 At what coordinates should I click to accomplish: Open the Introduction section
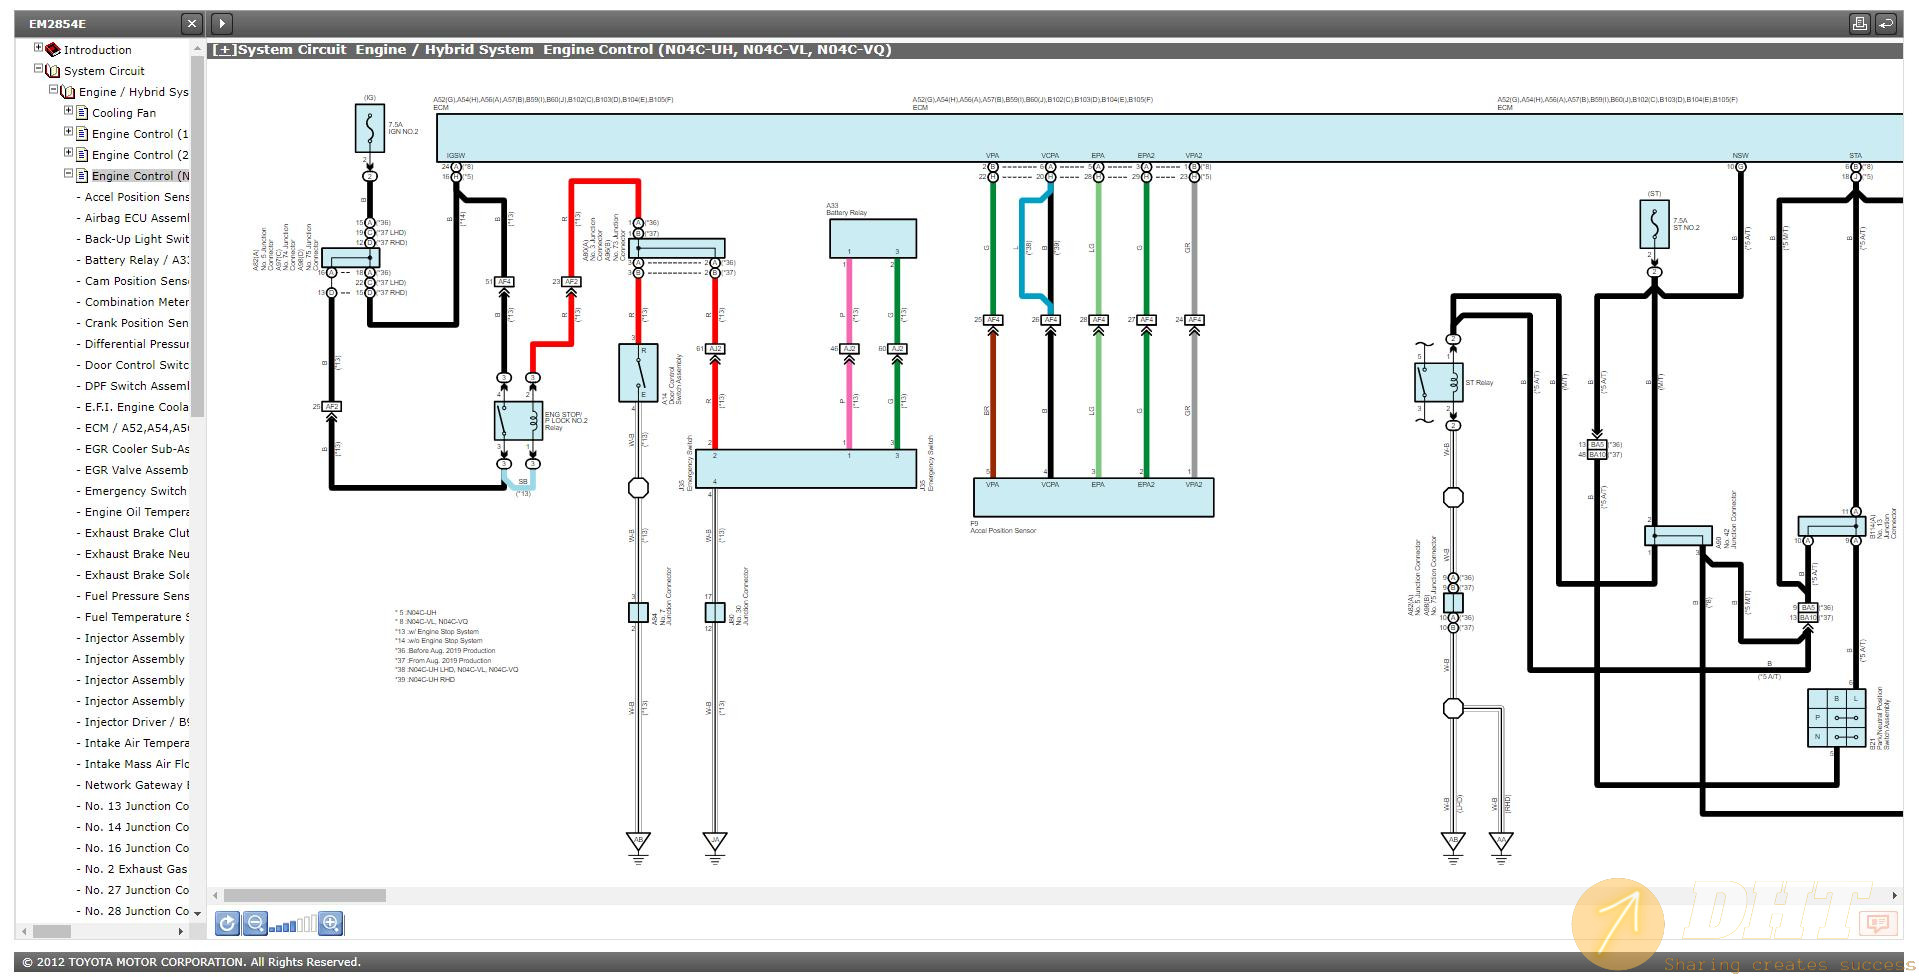[x=97, y=50]
